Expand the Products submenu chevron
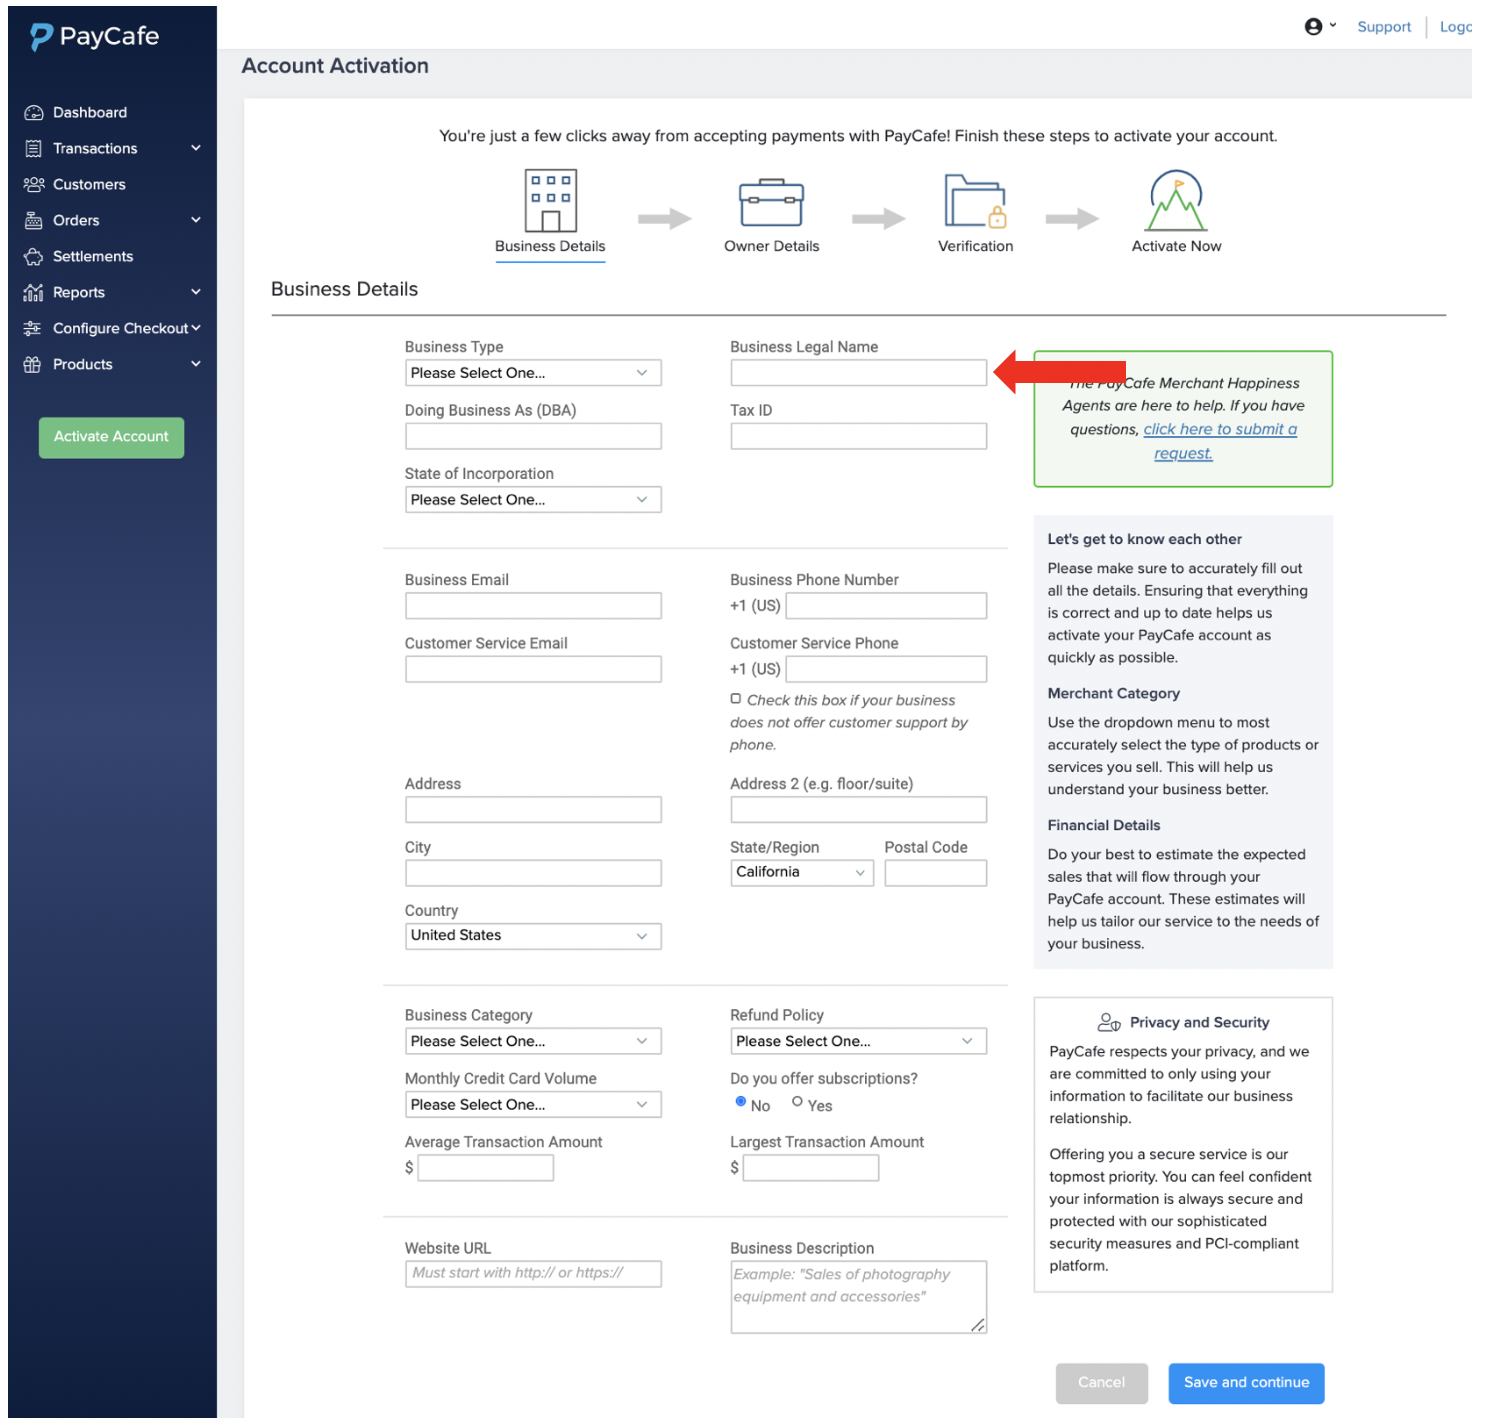 click(196, 365)
